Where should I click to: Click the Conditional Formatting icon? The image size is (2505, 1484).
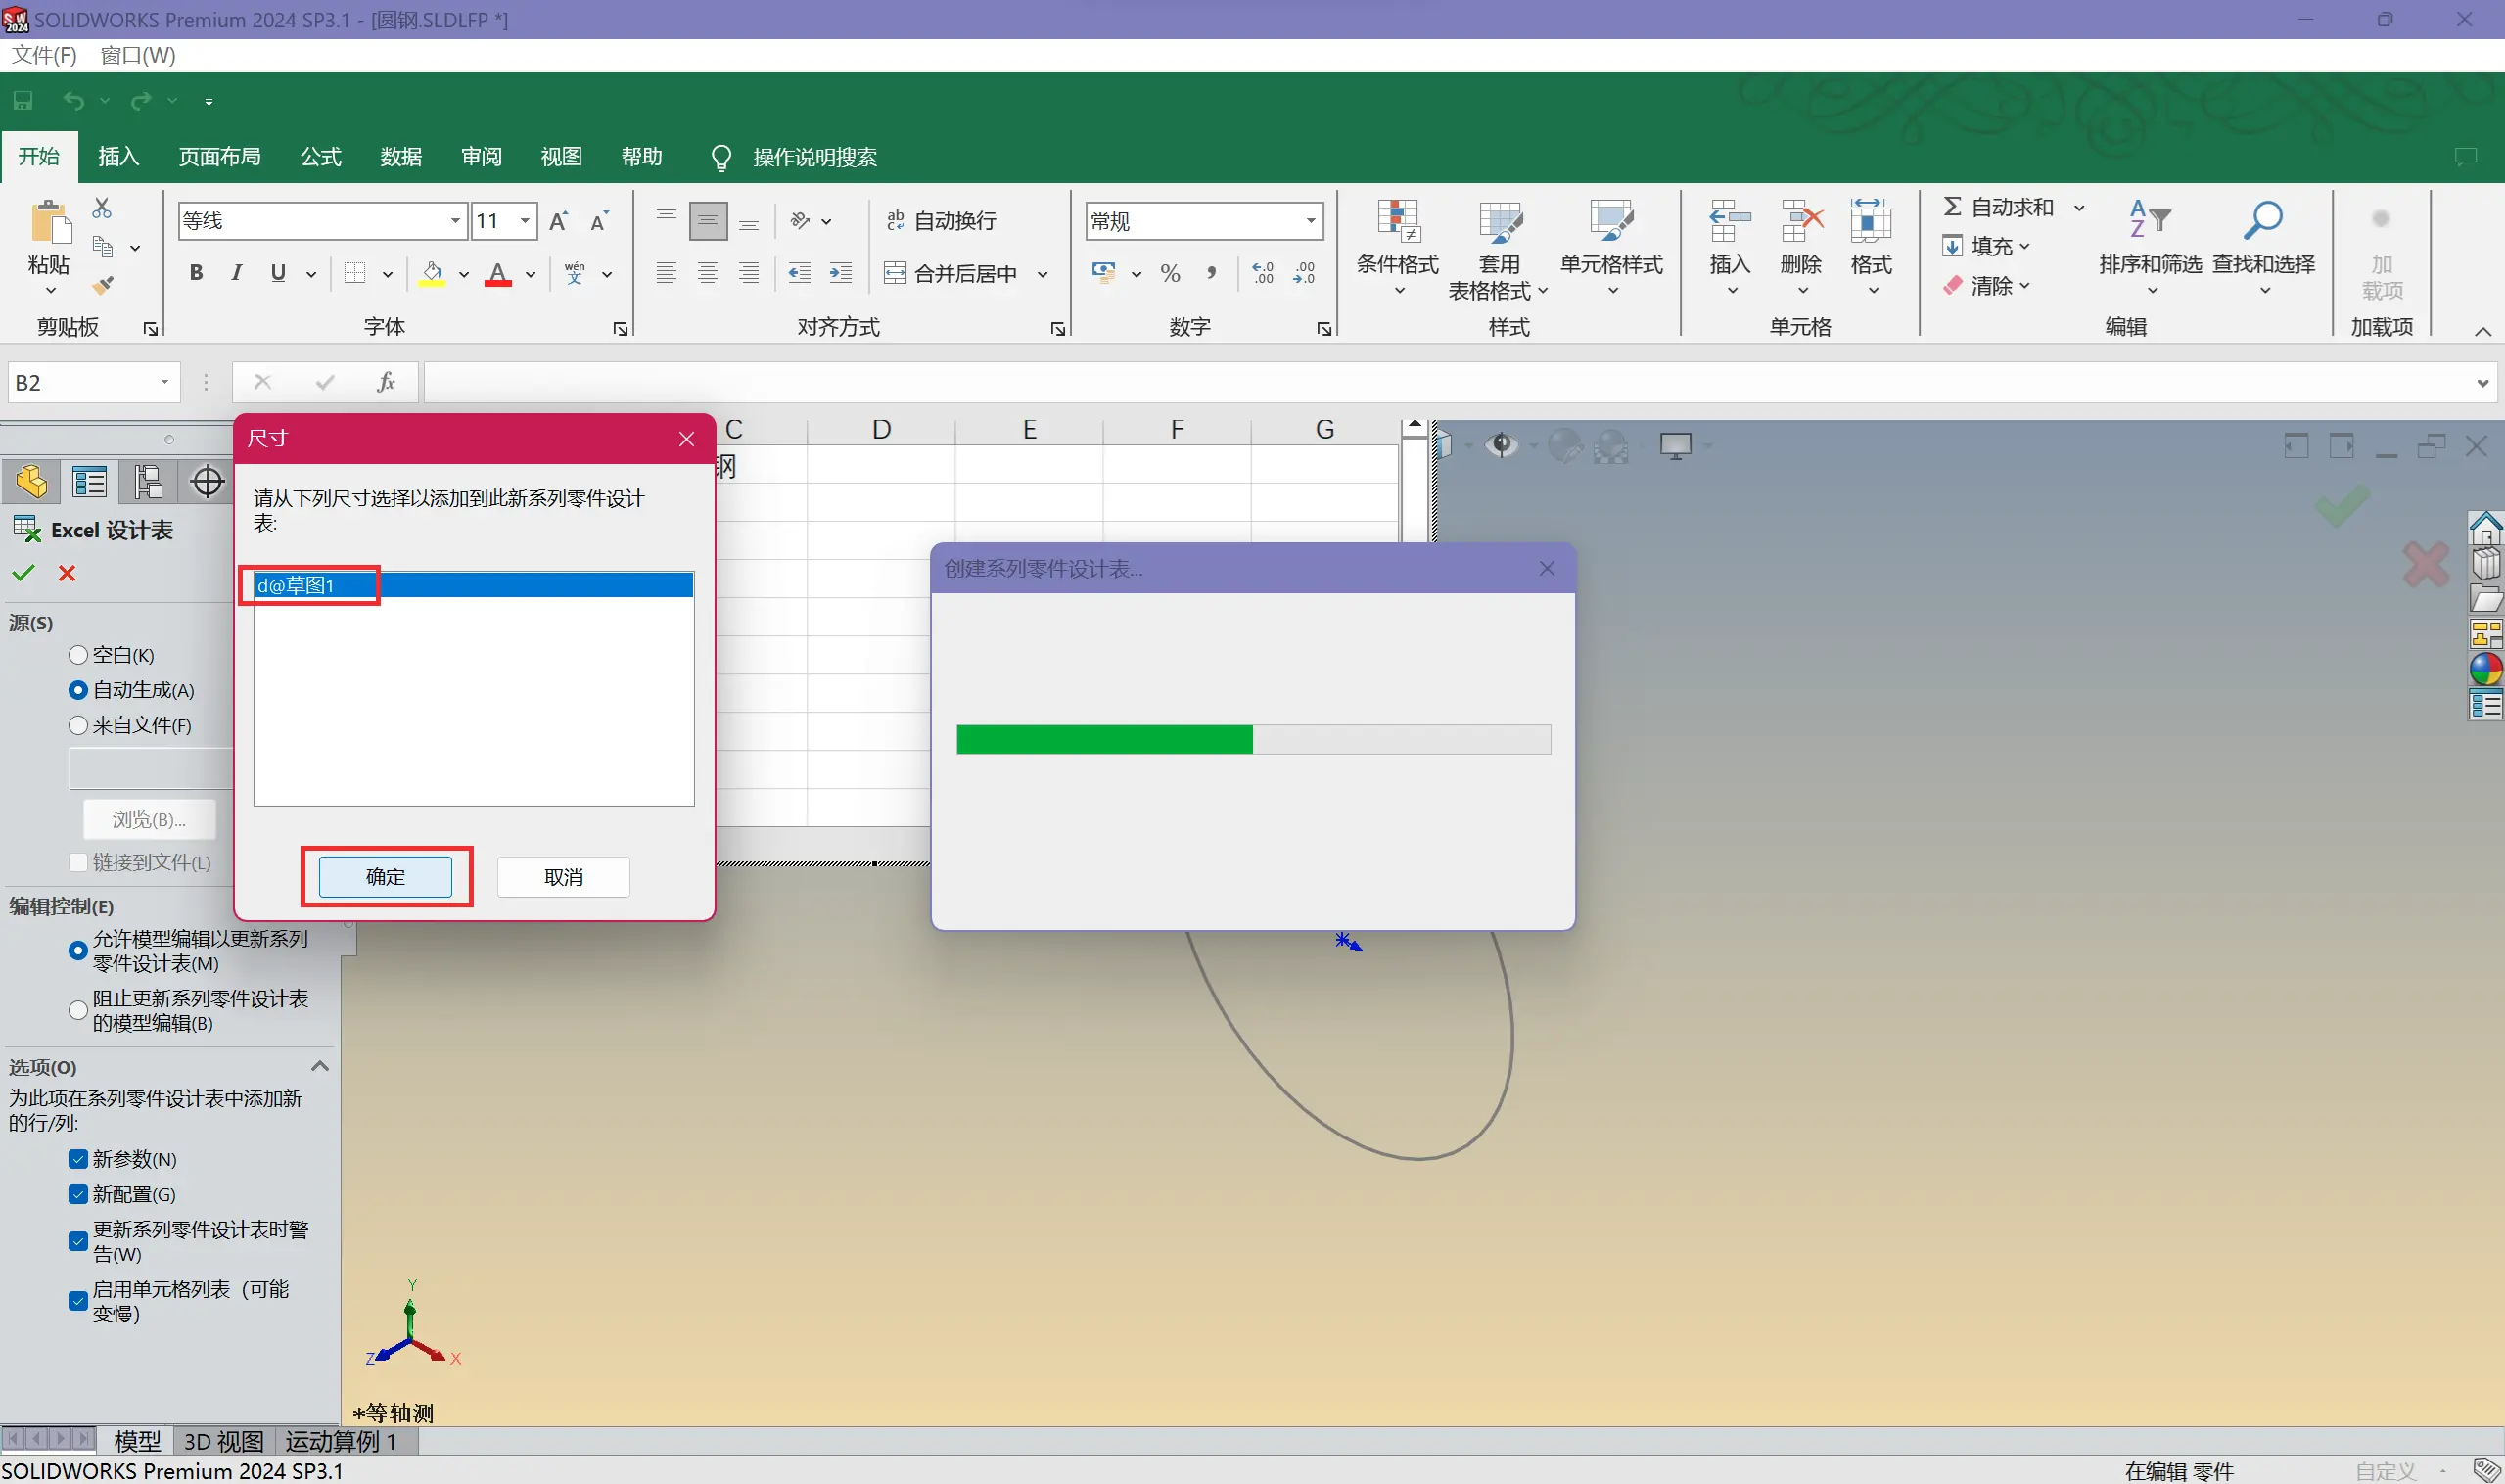tap(1397, 246)
